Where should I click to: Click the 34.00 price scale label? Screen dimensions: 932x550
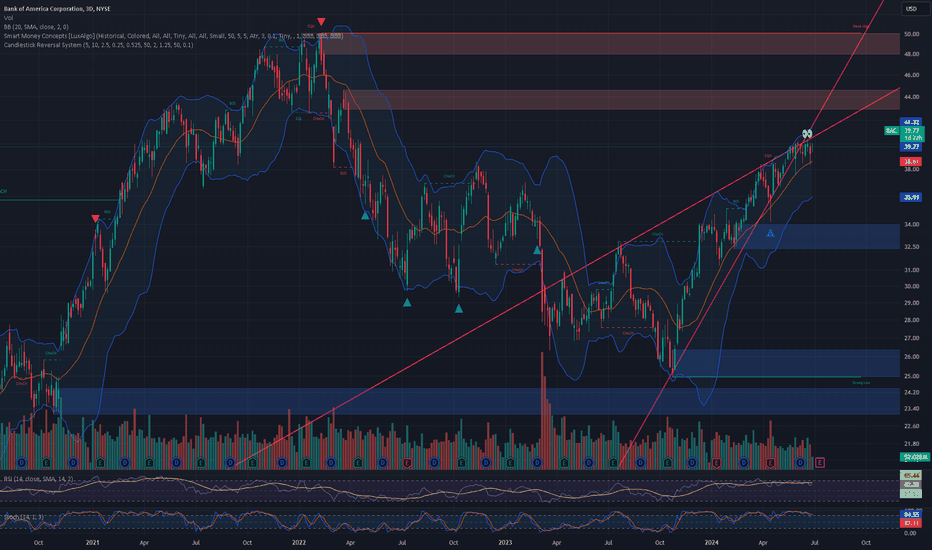click(x=911, y=225)
